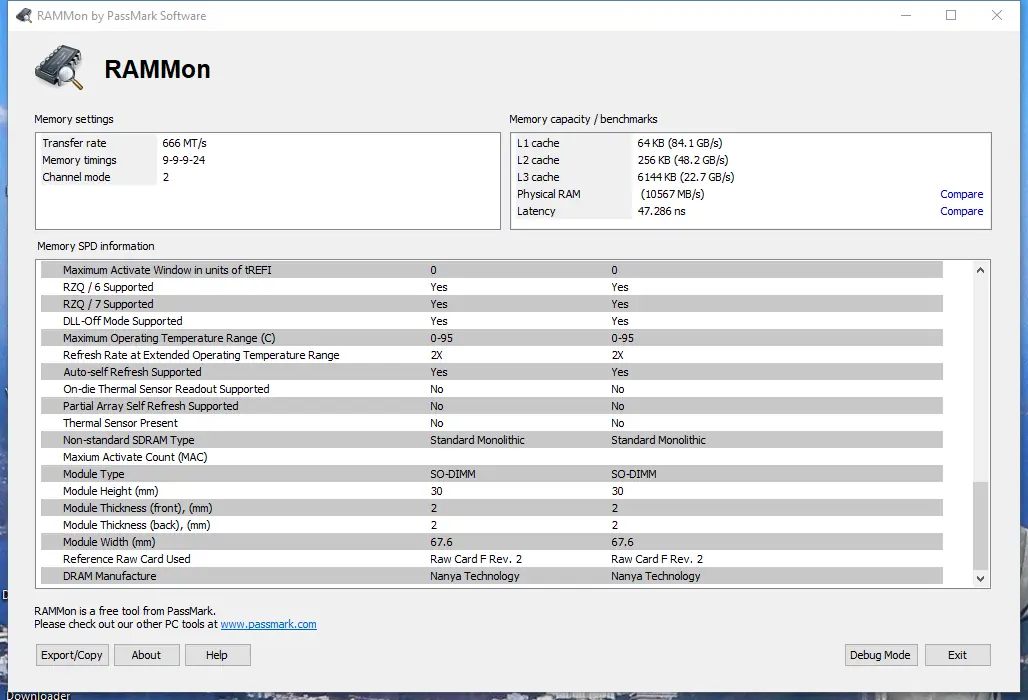
Task: Click the Physical RAM label
Action: click(x=549, y=194)
